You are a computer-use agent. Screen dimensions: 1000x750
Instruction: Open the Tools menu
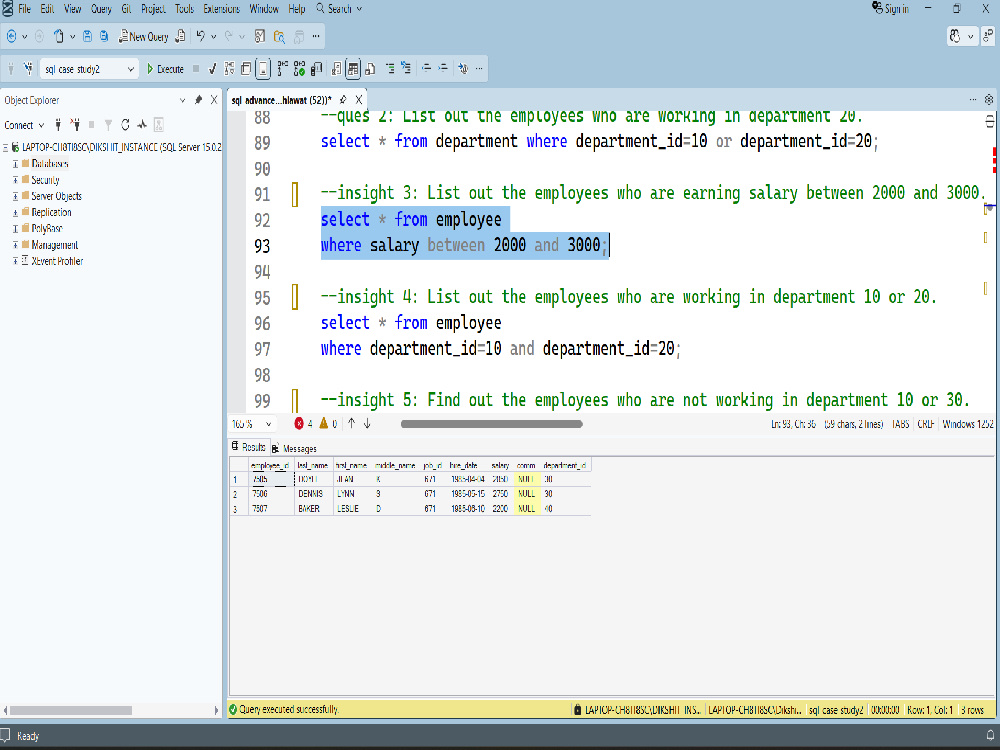pyautogui.click(x=184, y=9)
